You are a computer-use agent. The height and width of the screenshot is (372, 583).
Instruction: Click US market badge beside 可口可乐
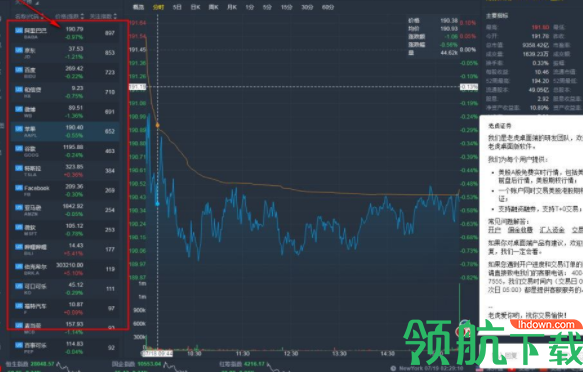(x=19, y=286)
